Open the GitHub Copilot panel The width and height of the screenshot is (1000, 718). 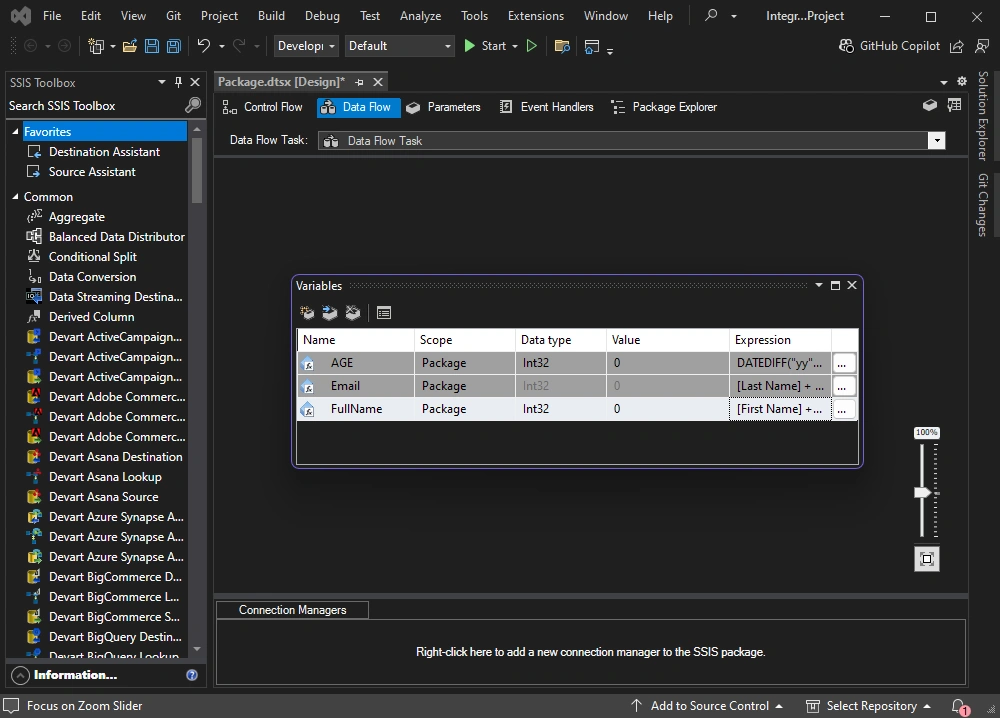point(889,46)
